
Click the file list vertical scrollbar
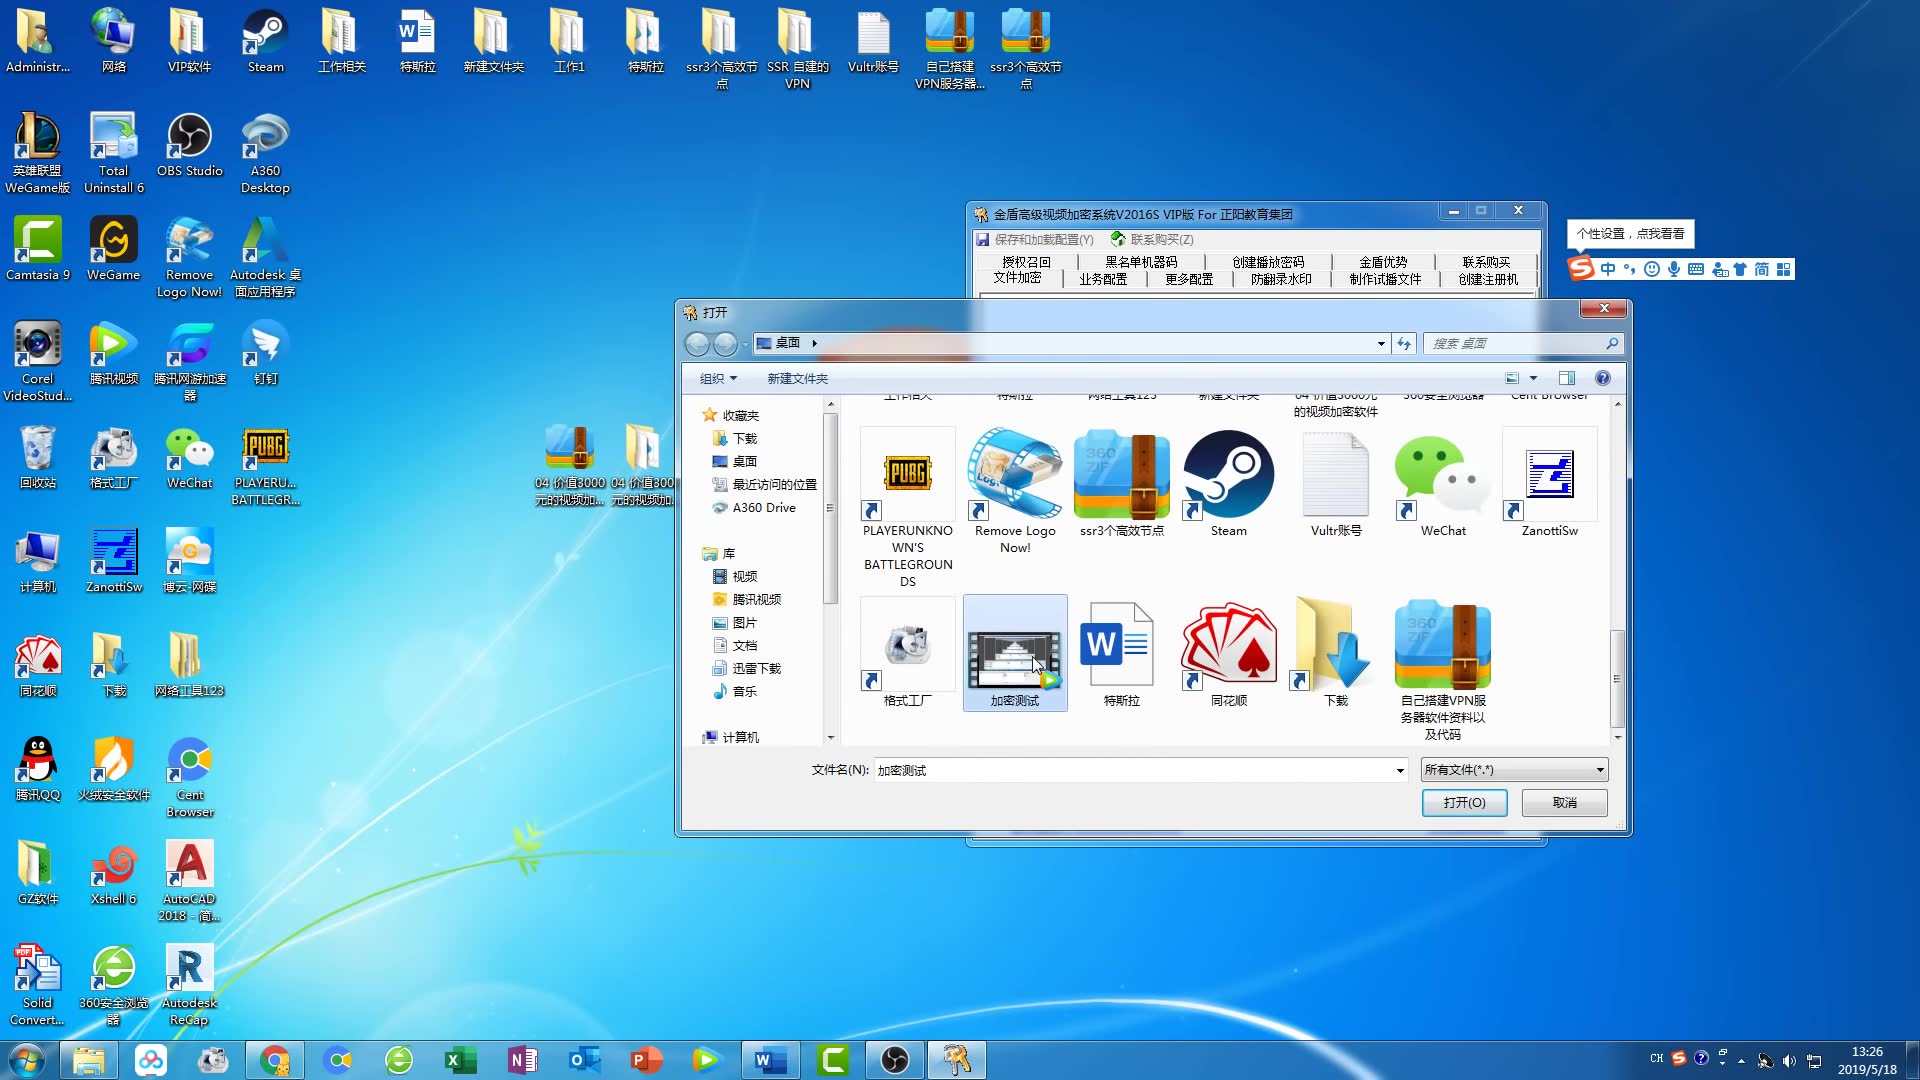tap(1617, 570)
